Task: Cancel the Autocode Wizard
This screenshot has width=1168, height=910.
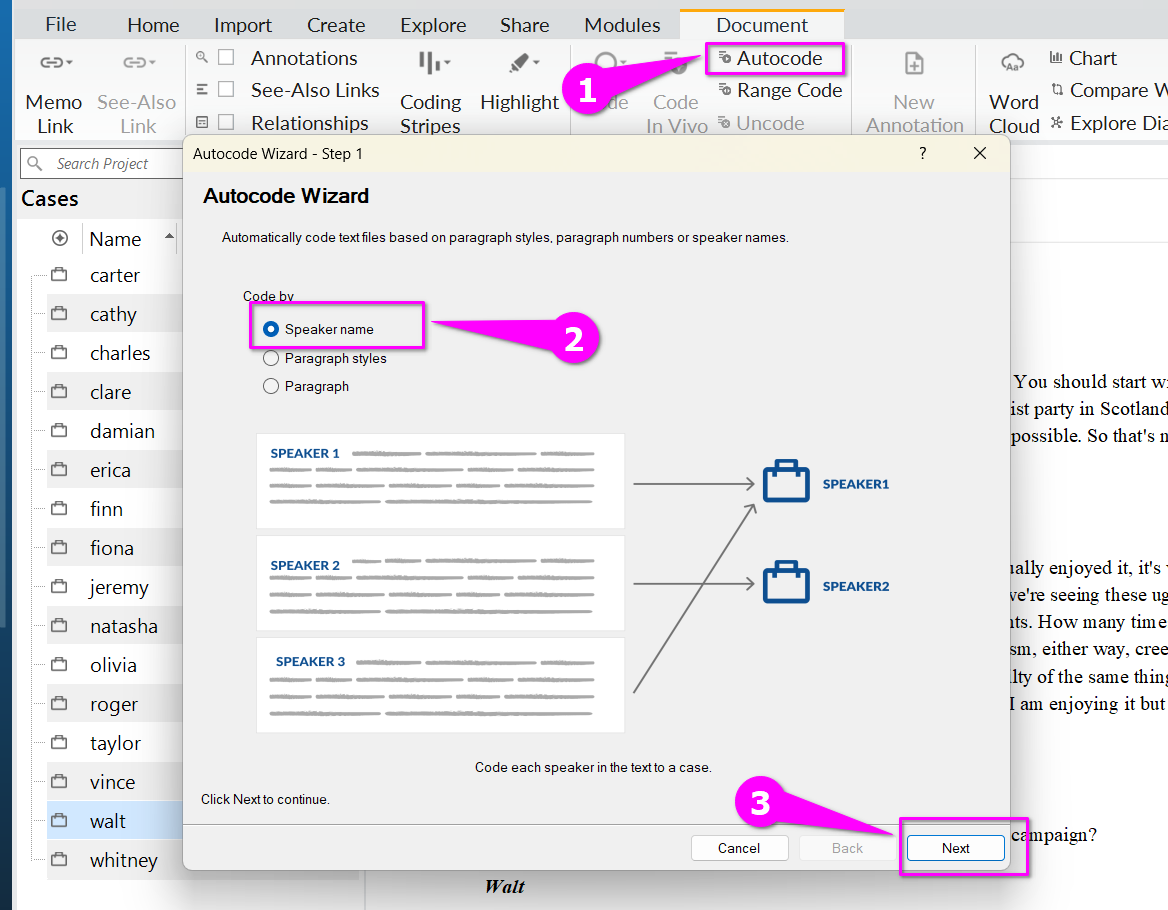Action: [x=739, y=848]
